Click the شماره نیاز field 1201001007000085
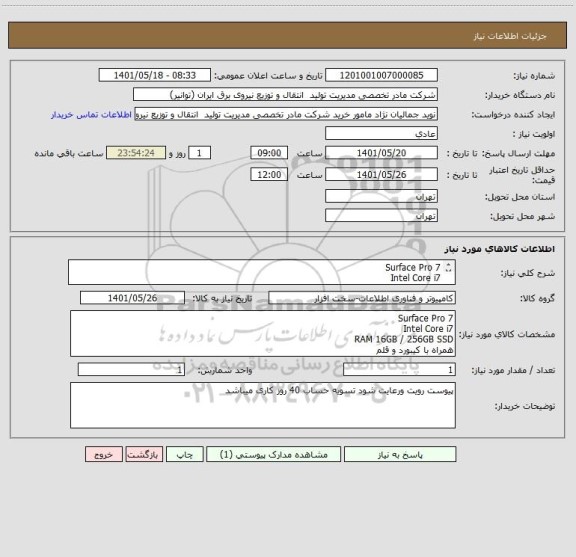Viewport: 576px width, 557px height. pos(381,75)
